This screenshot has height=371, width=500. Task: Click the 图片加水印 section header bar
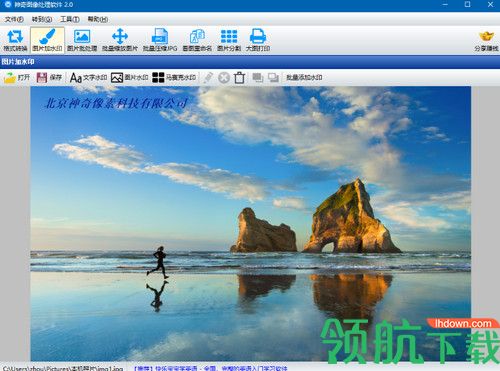click(250, 62)
